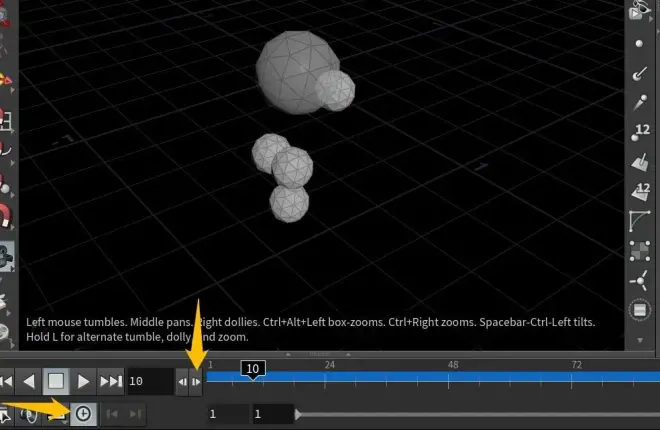Toggle display point trails icon
The image size is (660, 430).
click(640, 103)
